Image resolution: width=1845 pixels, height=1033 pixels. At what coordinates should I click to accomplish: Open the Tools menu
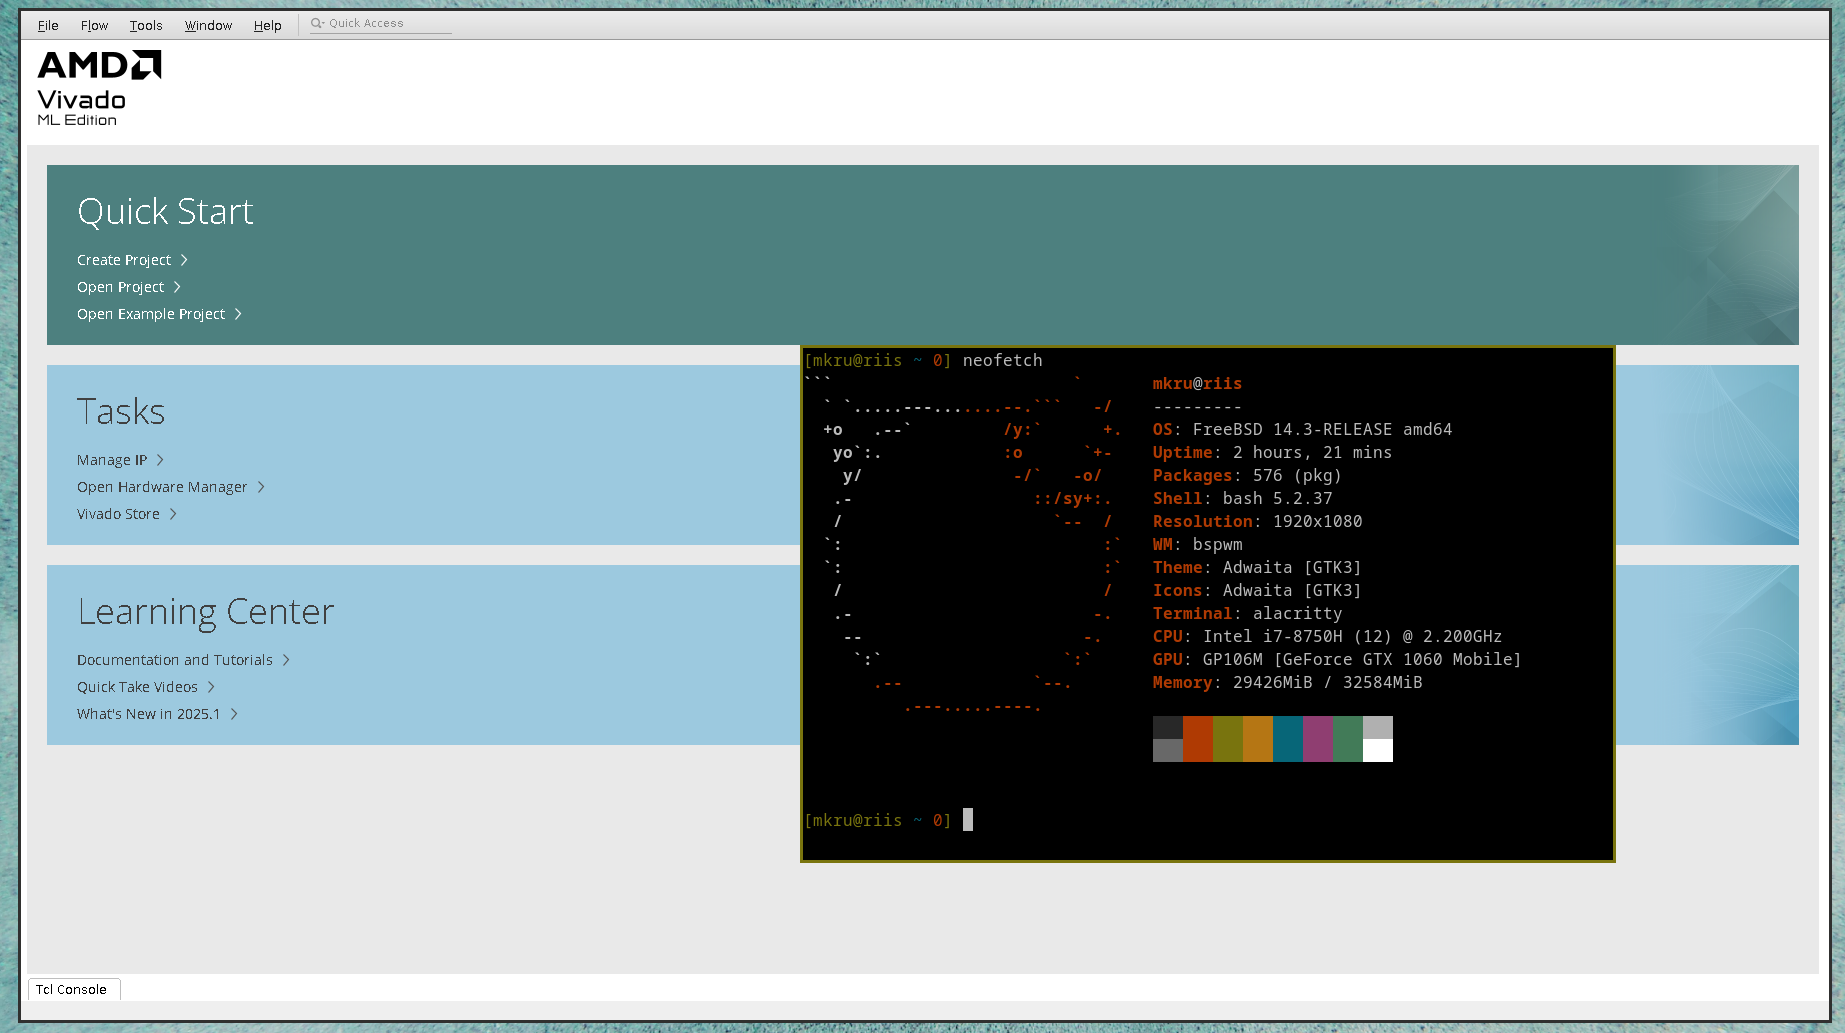coord(146,25)
